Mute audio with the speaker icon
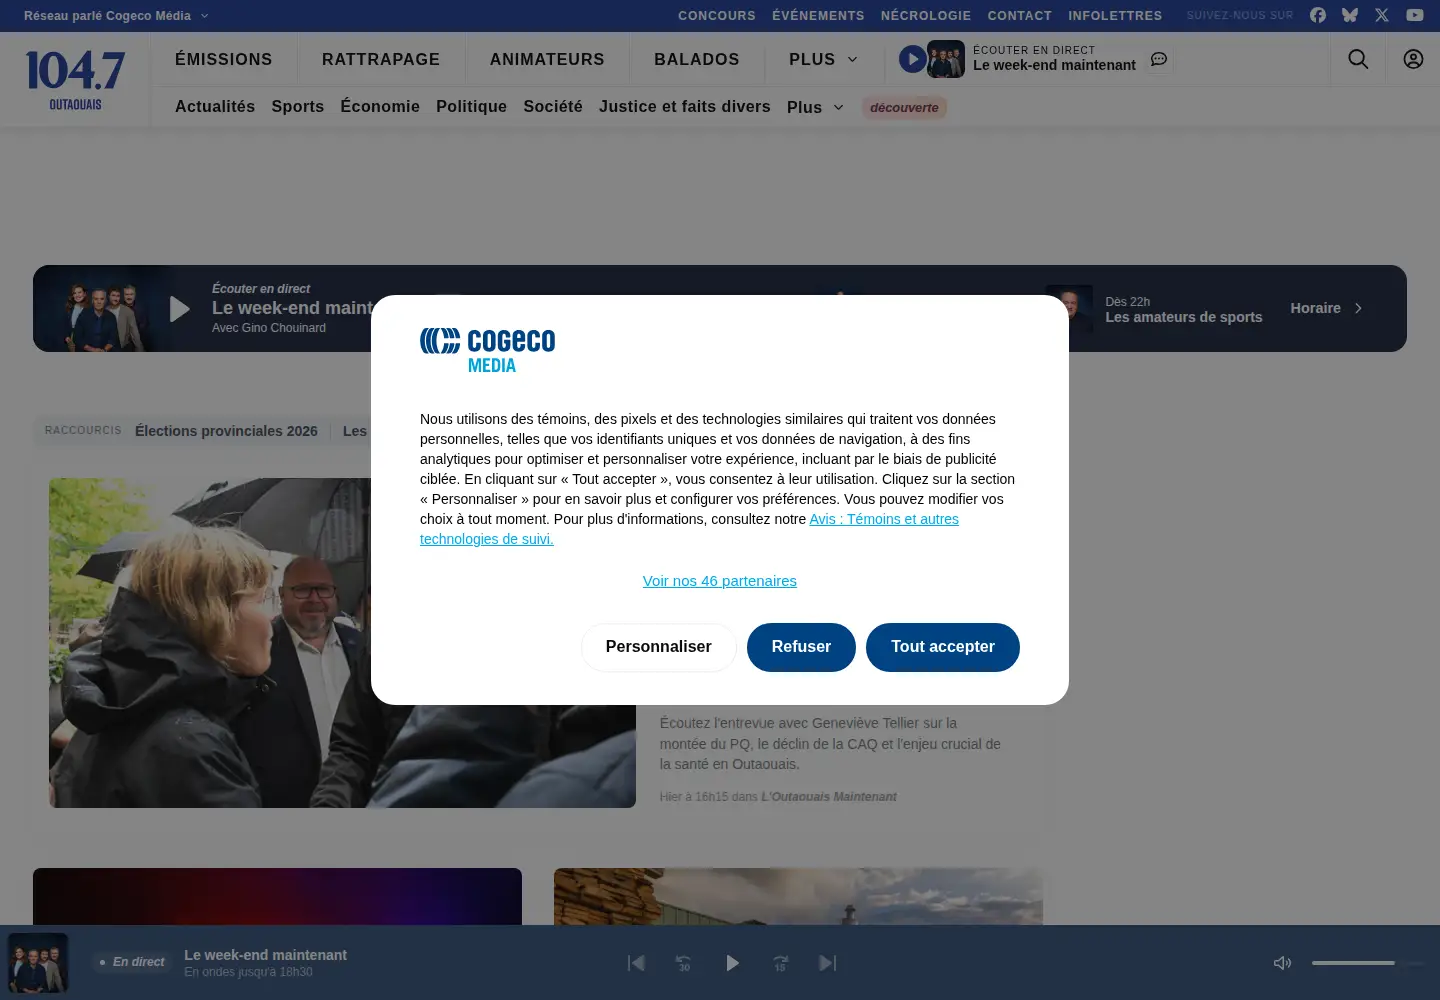1440x1000 pixels. coord(1282,963)
